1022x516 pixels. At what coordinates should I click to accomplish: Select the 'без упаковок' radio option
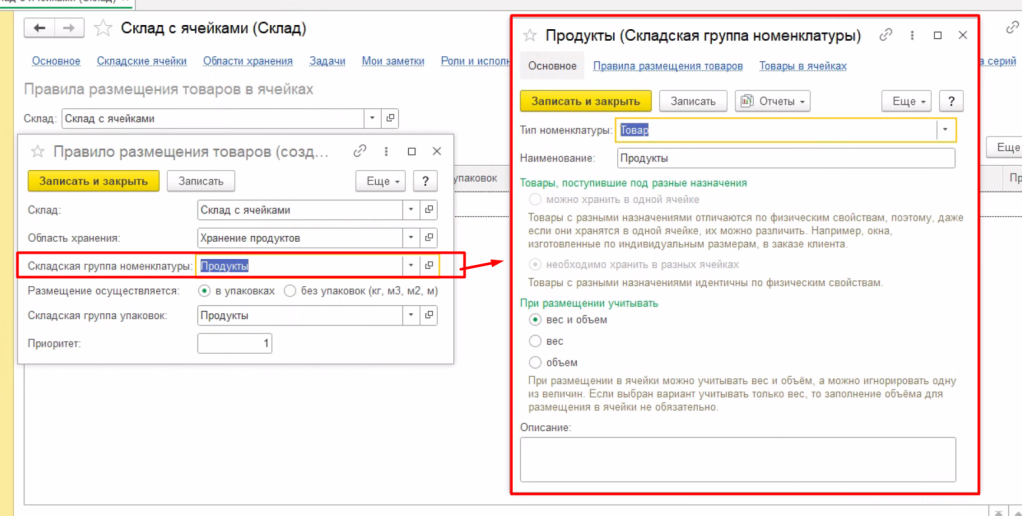(290, 291)
